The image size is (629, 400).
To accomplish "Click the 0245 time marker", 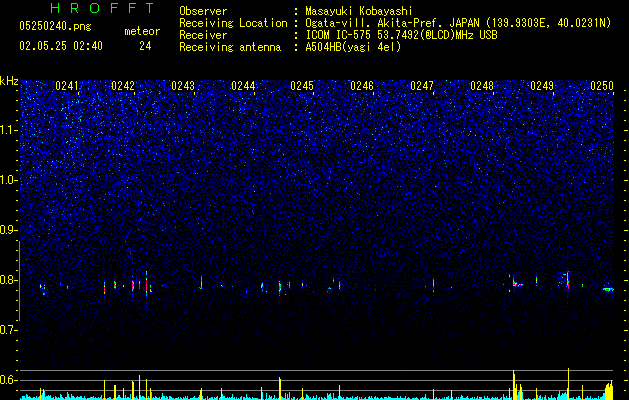I will (x=302, y=86).
